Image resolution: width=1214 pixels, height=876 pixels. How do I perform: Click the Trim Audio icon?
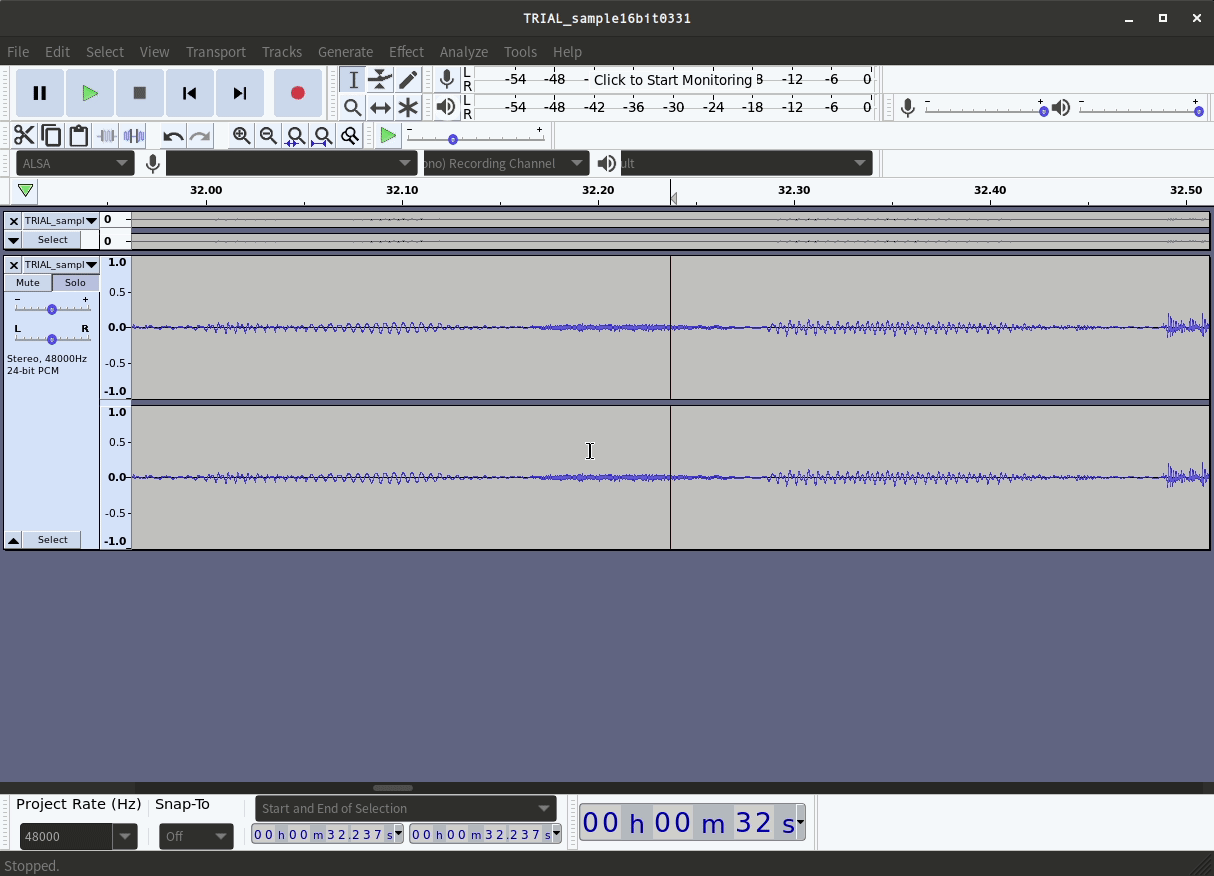coord(106,135)
